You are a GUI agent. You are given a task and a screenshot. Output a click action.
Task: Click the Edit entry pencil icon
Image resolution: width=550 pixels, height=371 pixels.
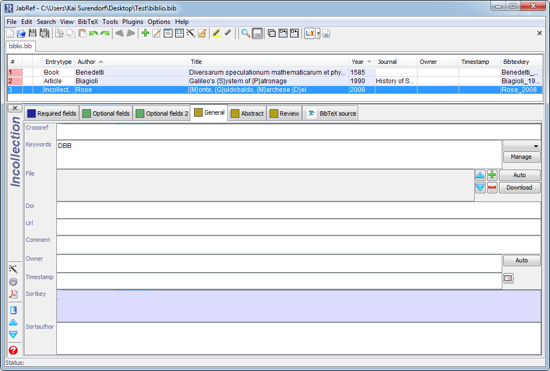156,34
